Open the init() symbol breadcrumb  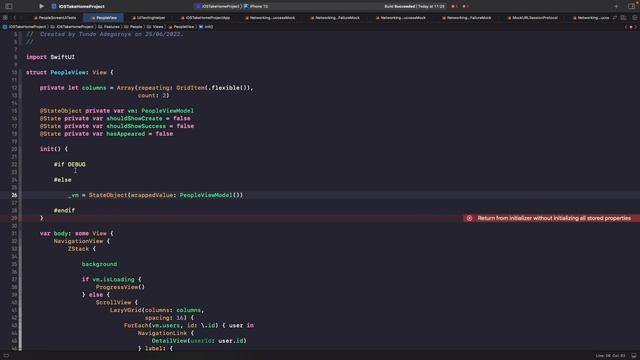point(206,27)
